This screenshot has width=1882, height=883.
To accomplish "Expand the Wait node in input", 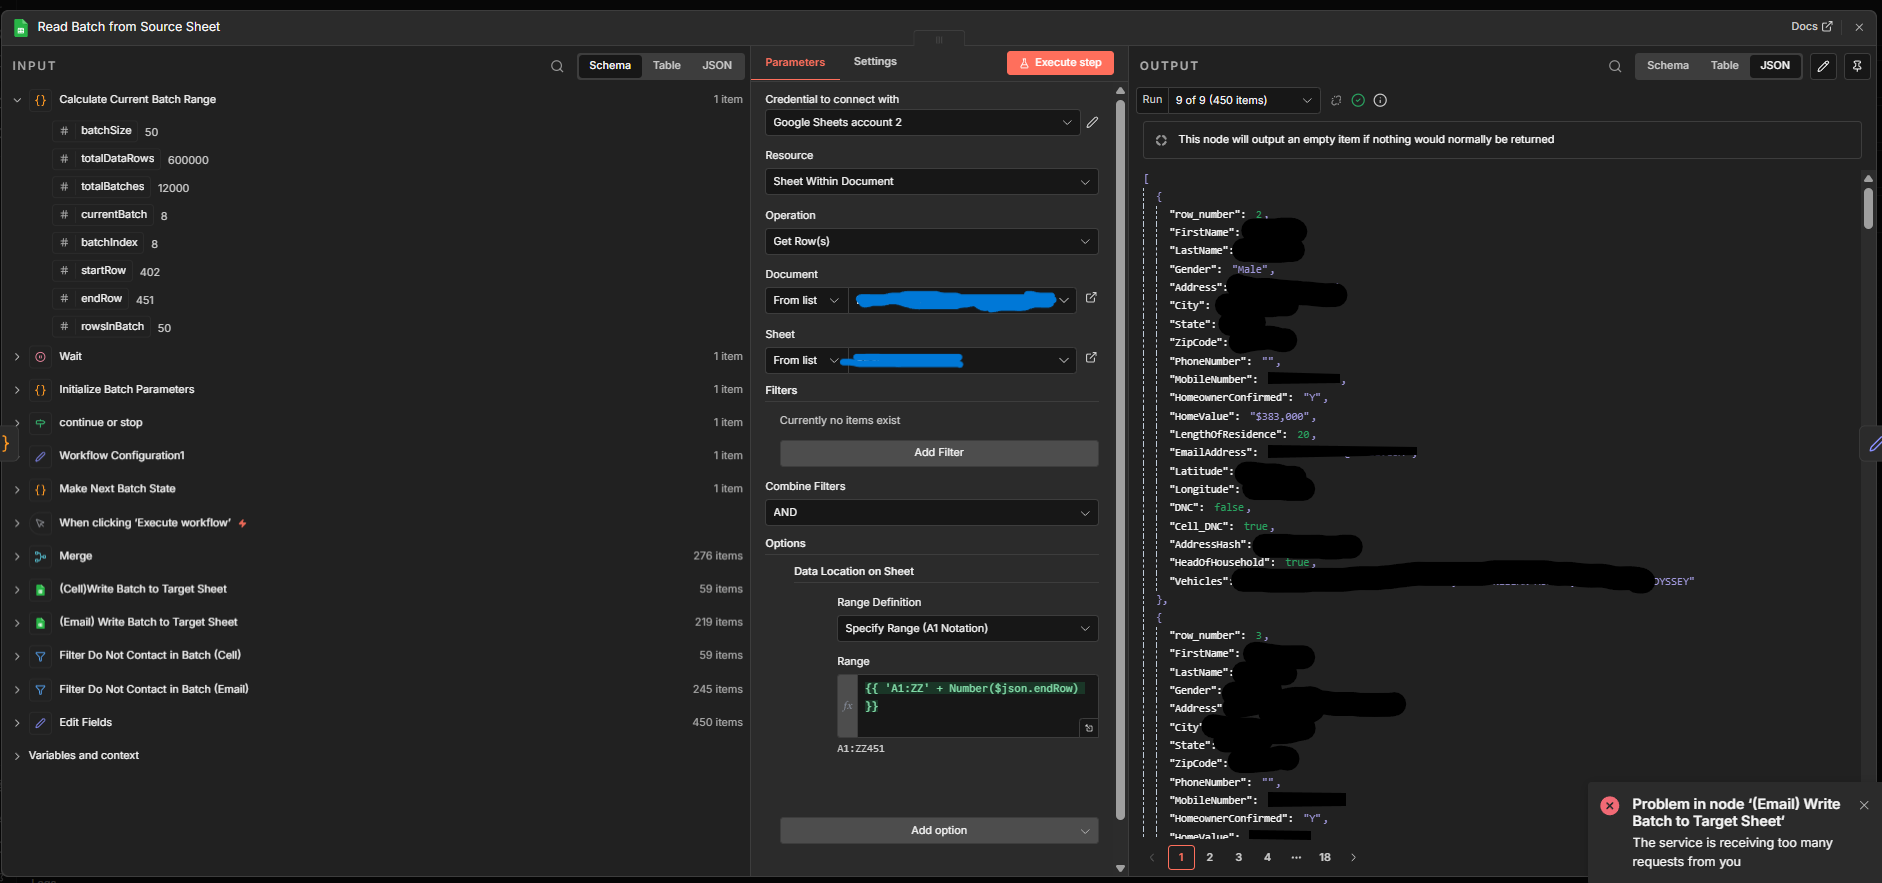I will coord(17,357).
